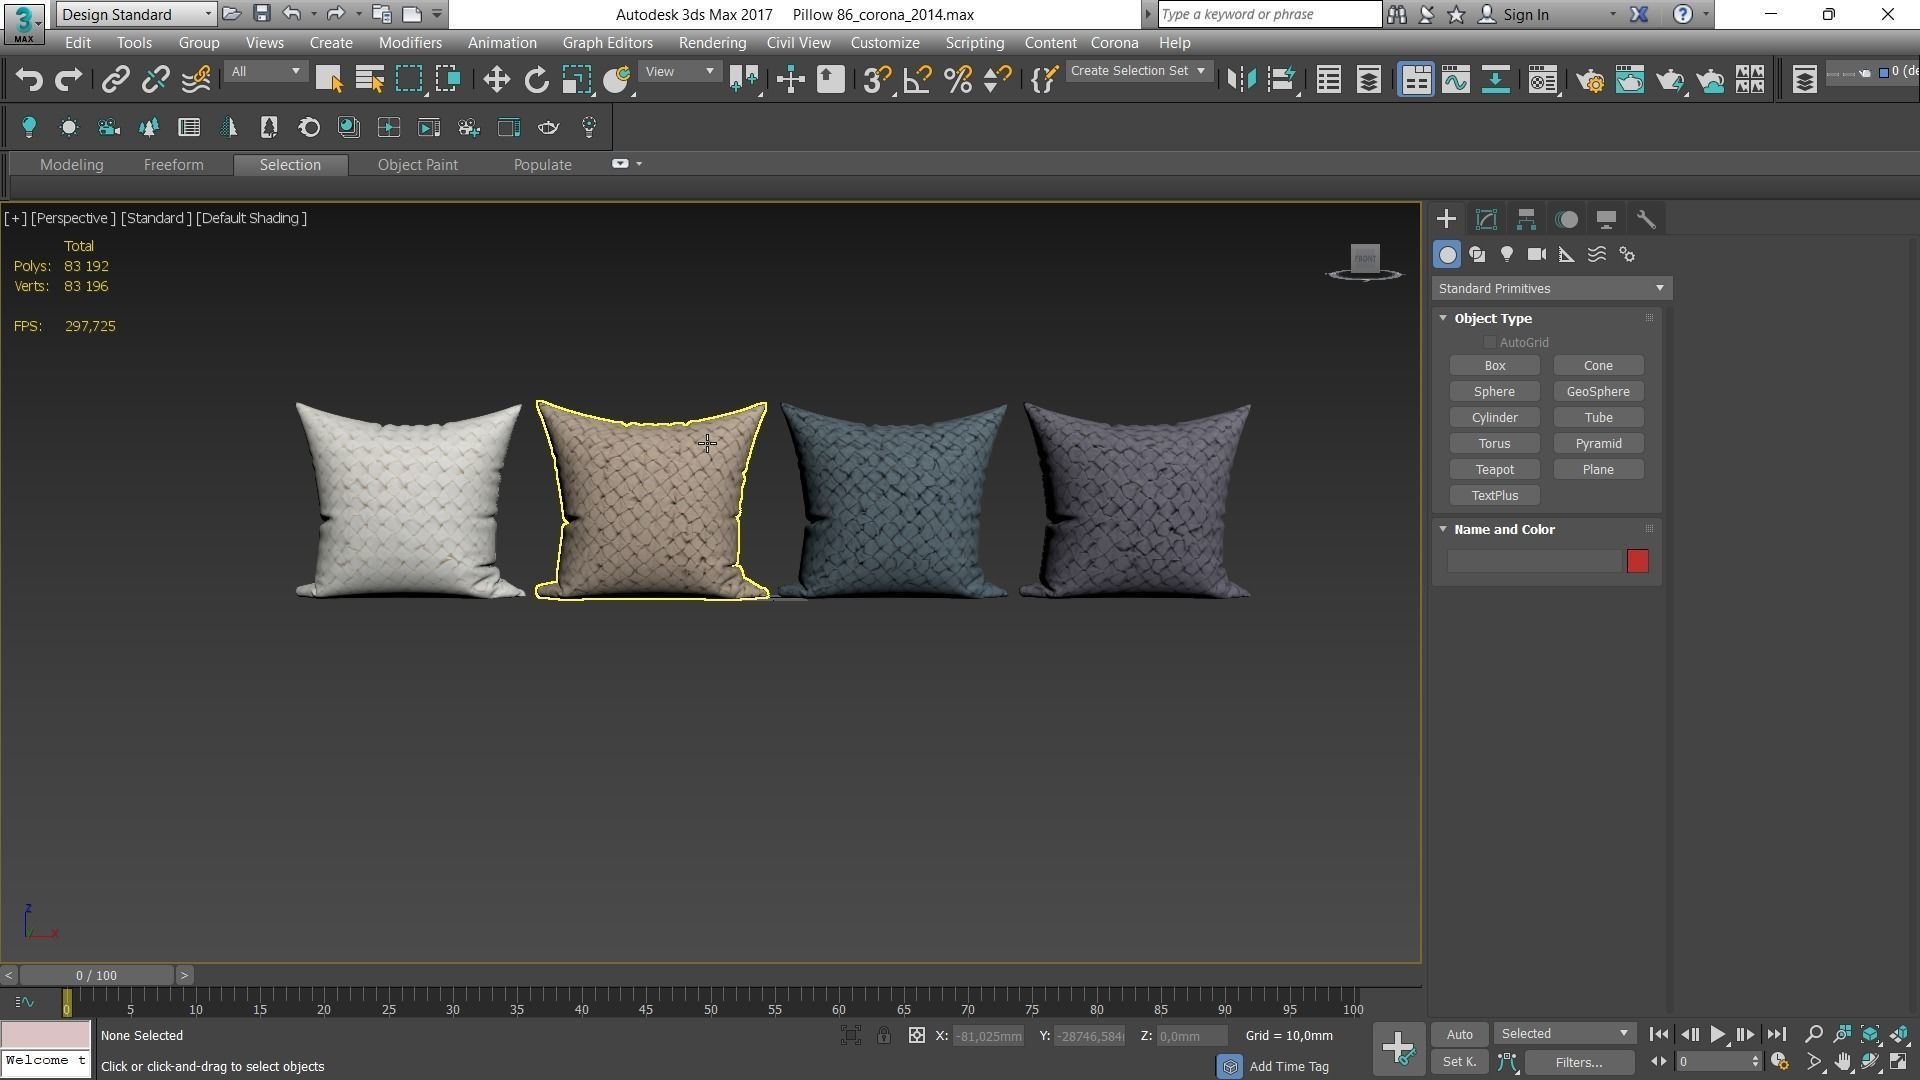Image resolution: width=1920 pixels, height=1080 pixels.
Task: Switch to Modify command panel
Action: pos(1486,219)
